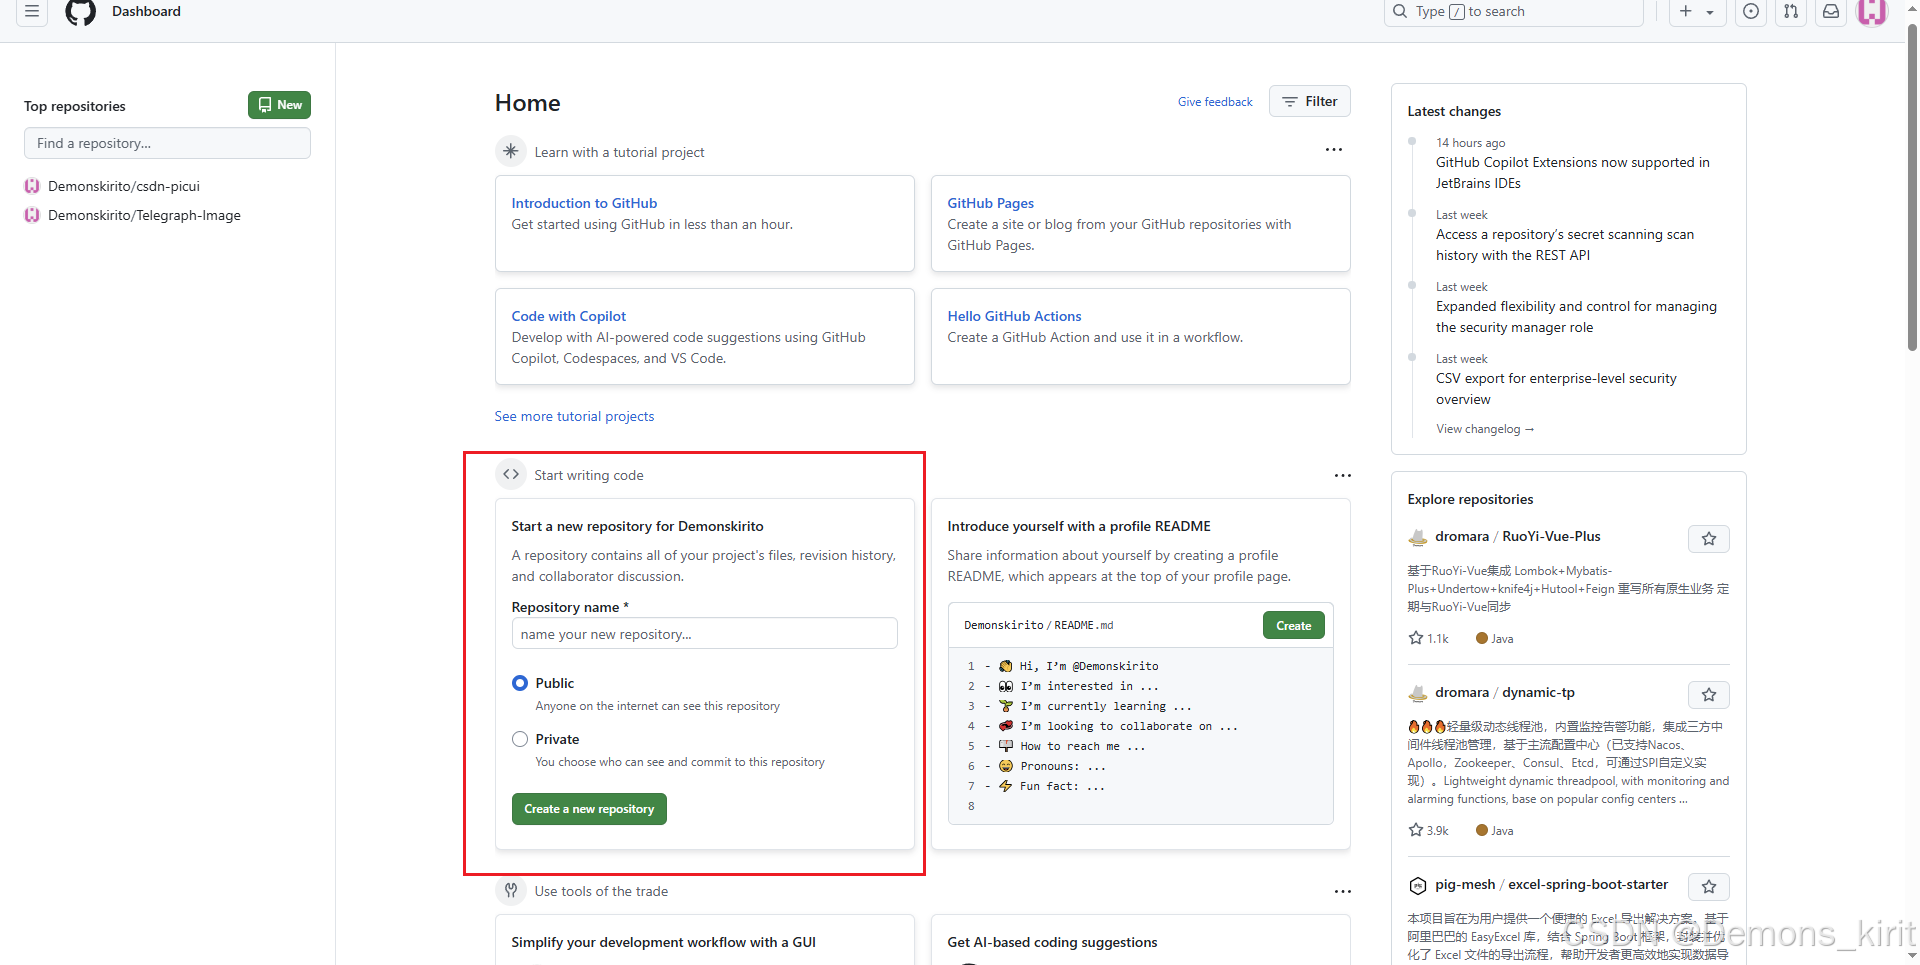Open the Issues icon in header
Viewport: 1920px width, 965px height.
click(1750, 11)
